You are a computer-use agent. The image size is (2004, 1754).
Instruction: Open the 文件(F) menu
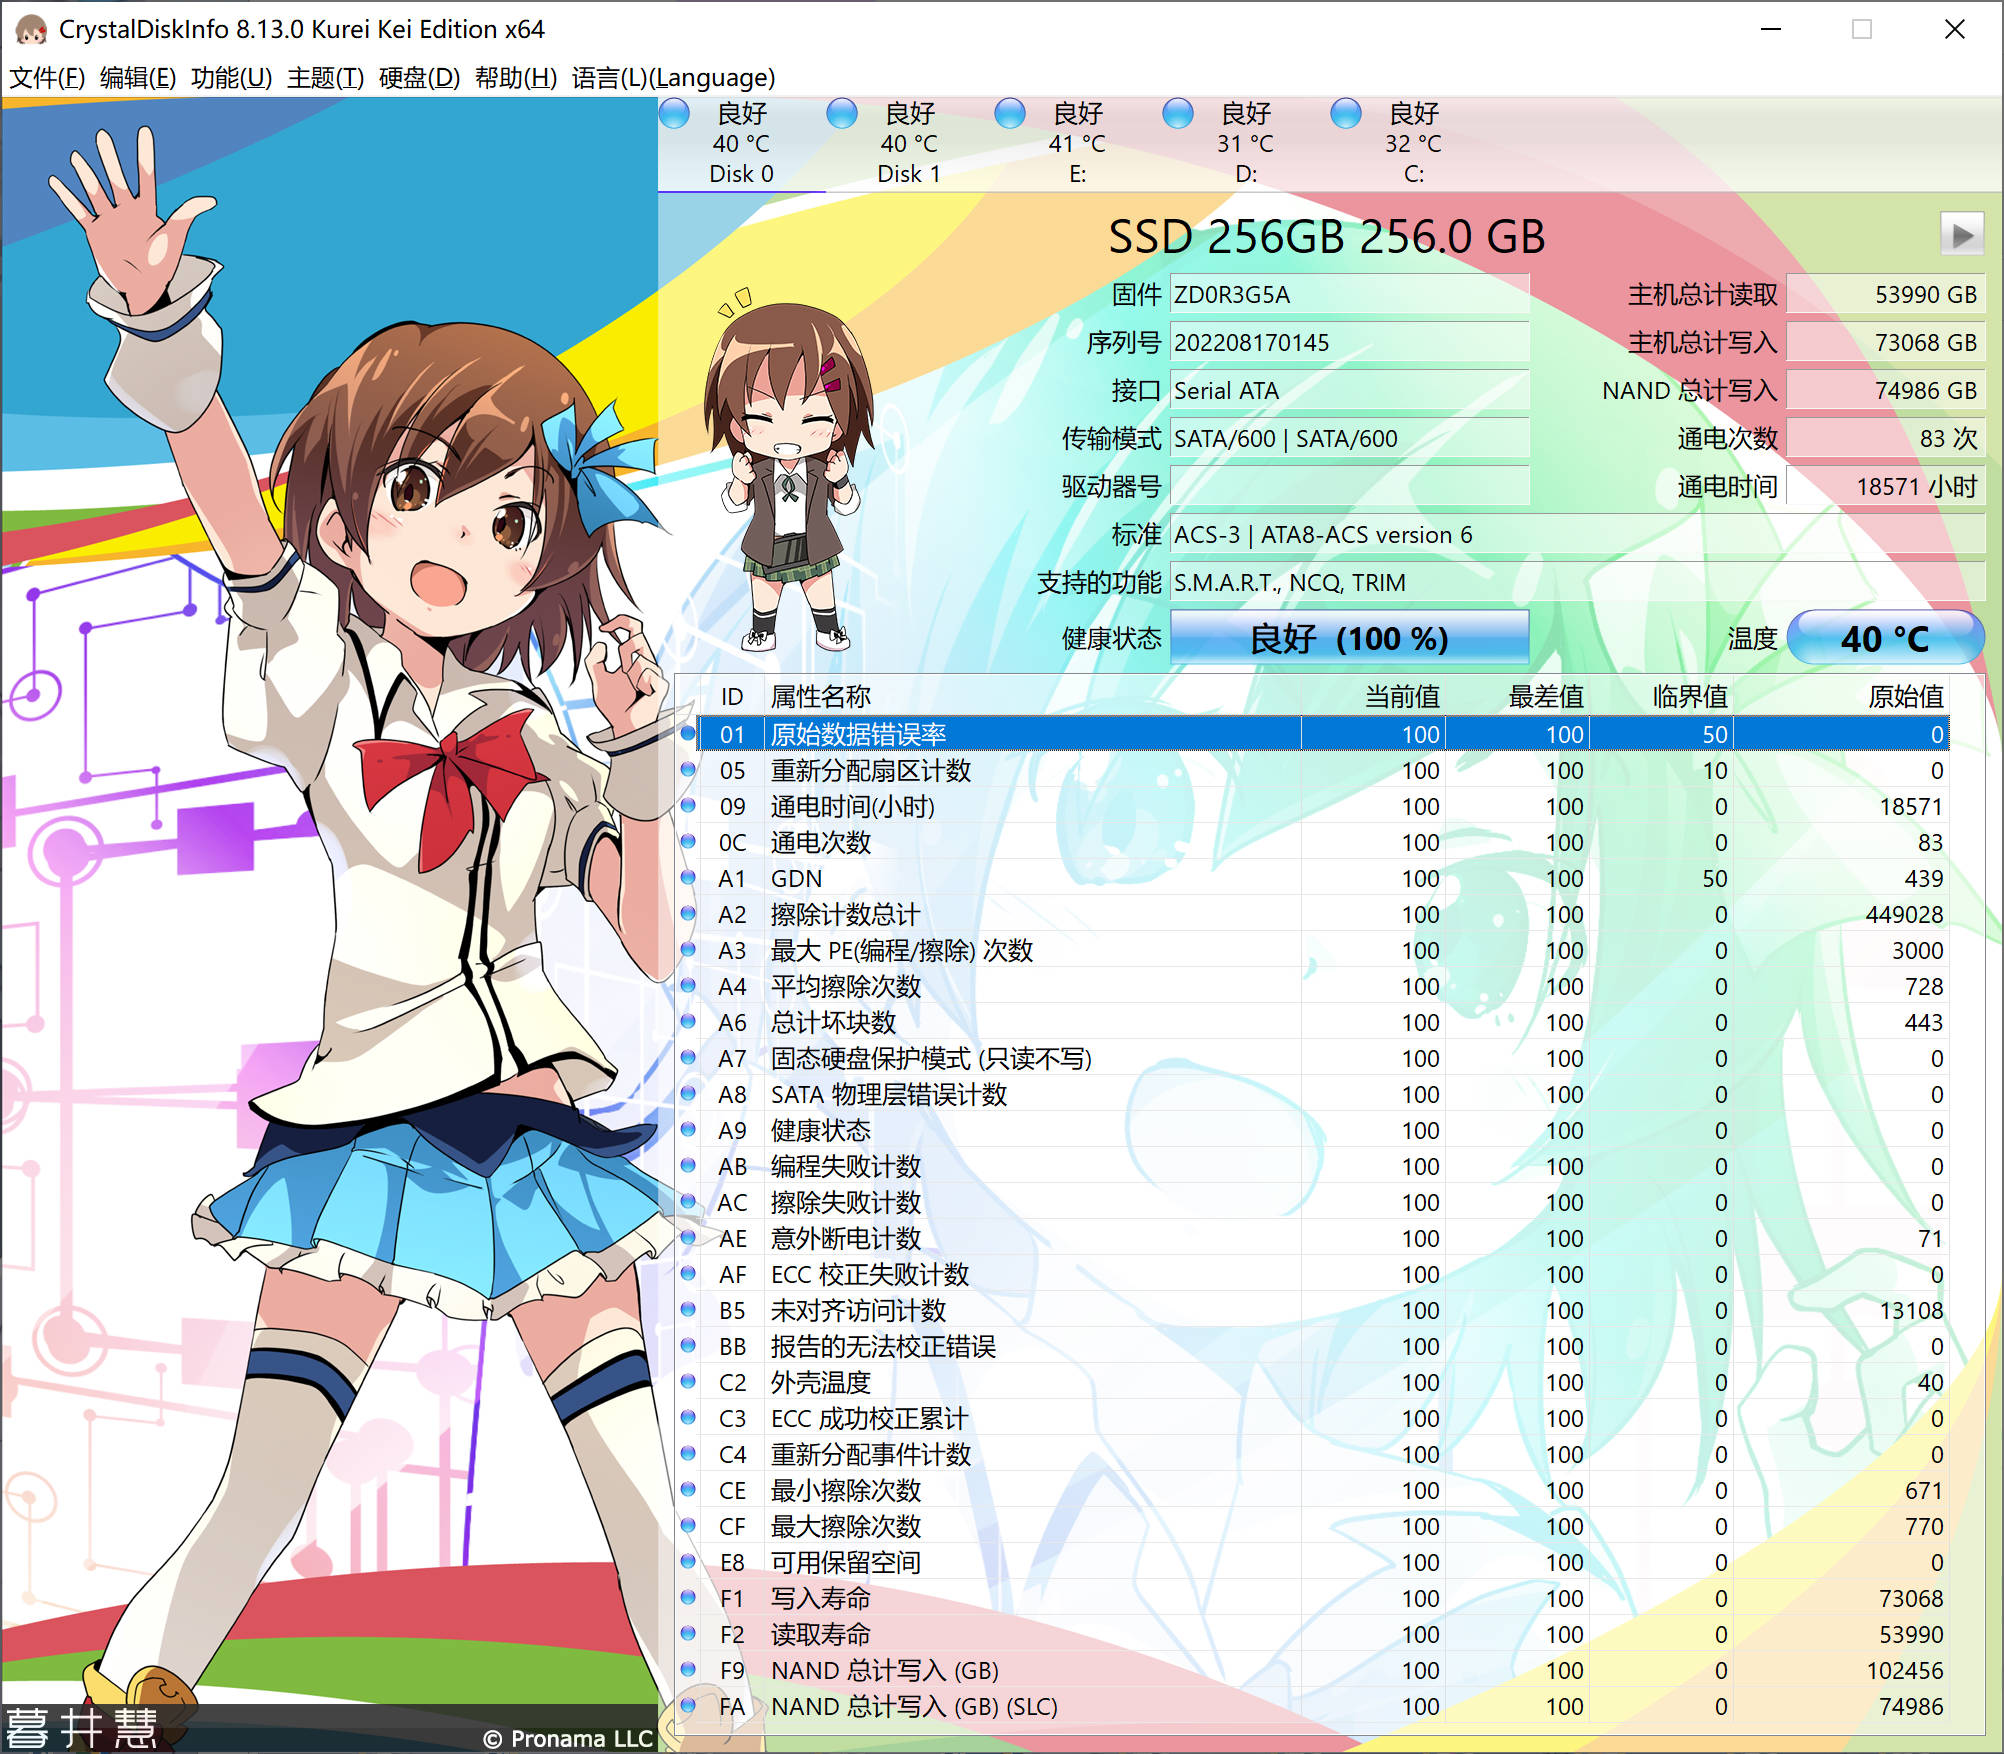47,77
